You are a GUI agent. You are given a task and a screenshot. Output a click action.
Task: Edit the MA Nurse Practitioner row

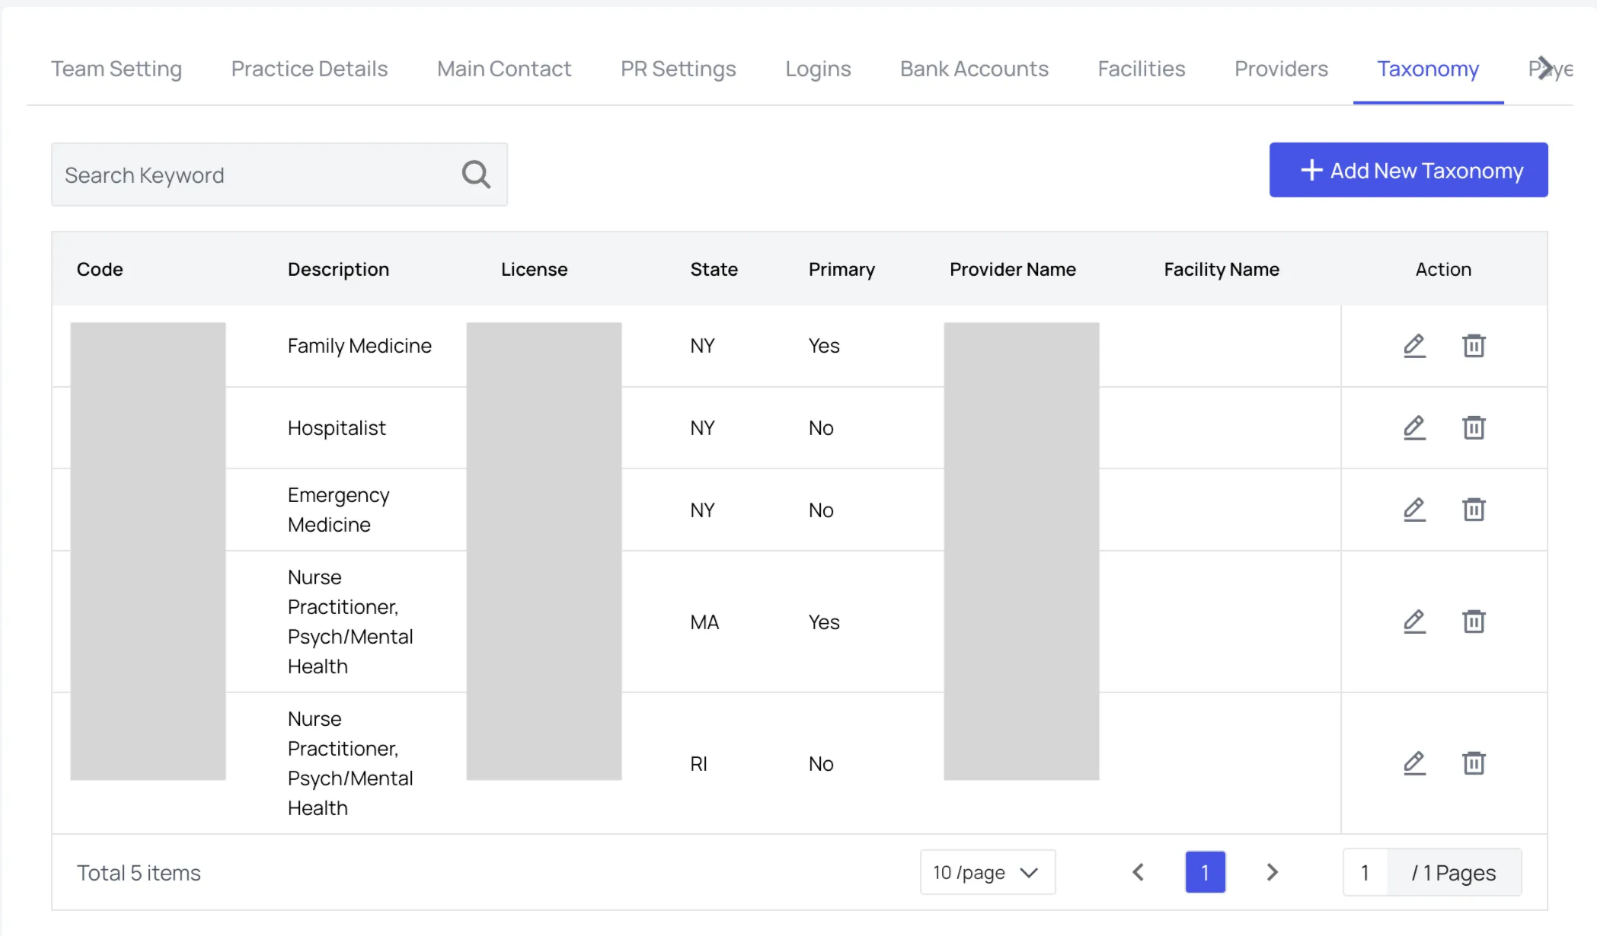(1414, 622)
